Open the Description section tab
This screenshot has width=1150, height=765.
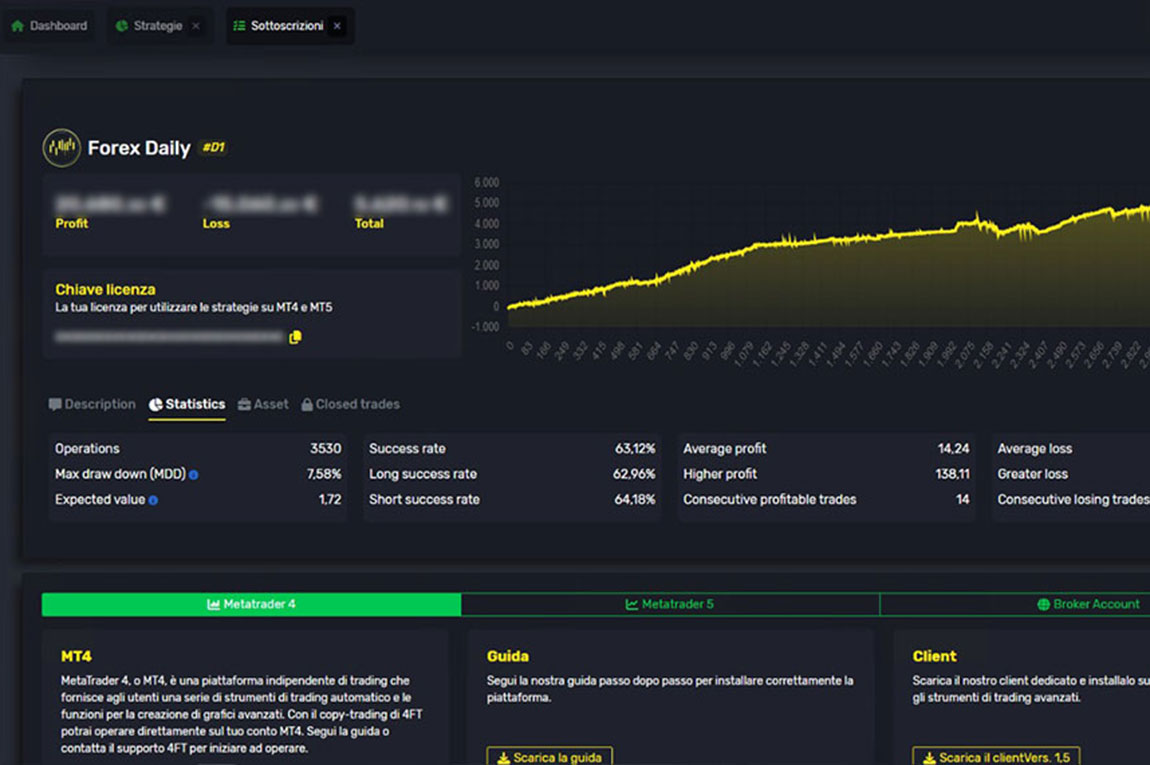click(x=92, y=405)
